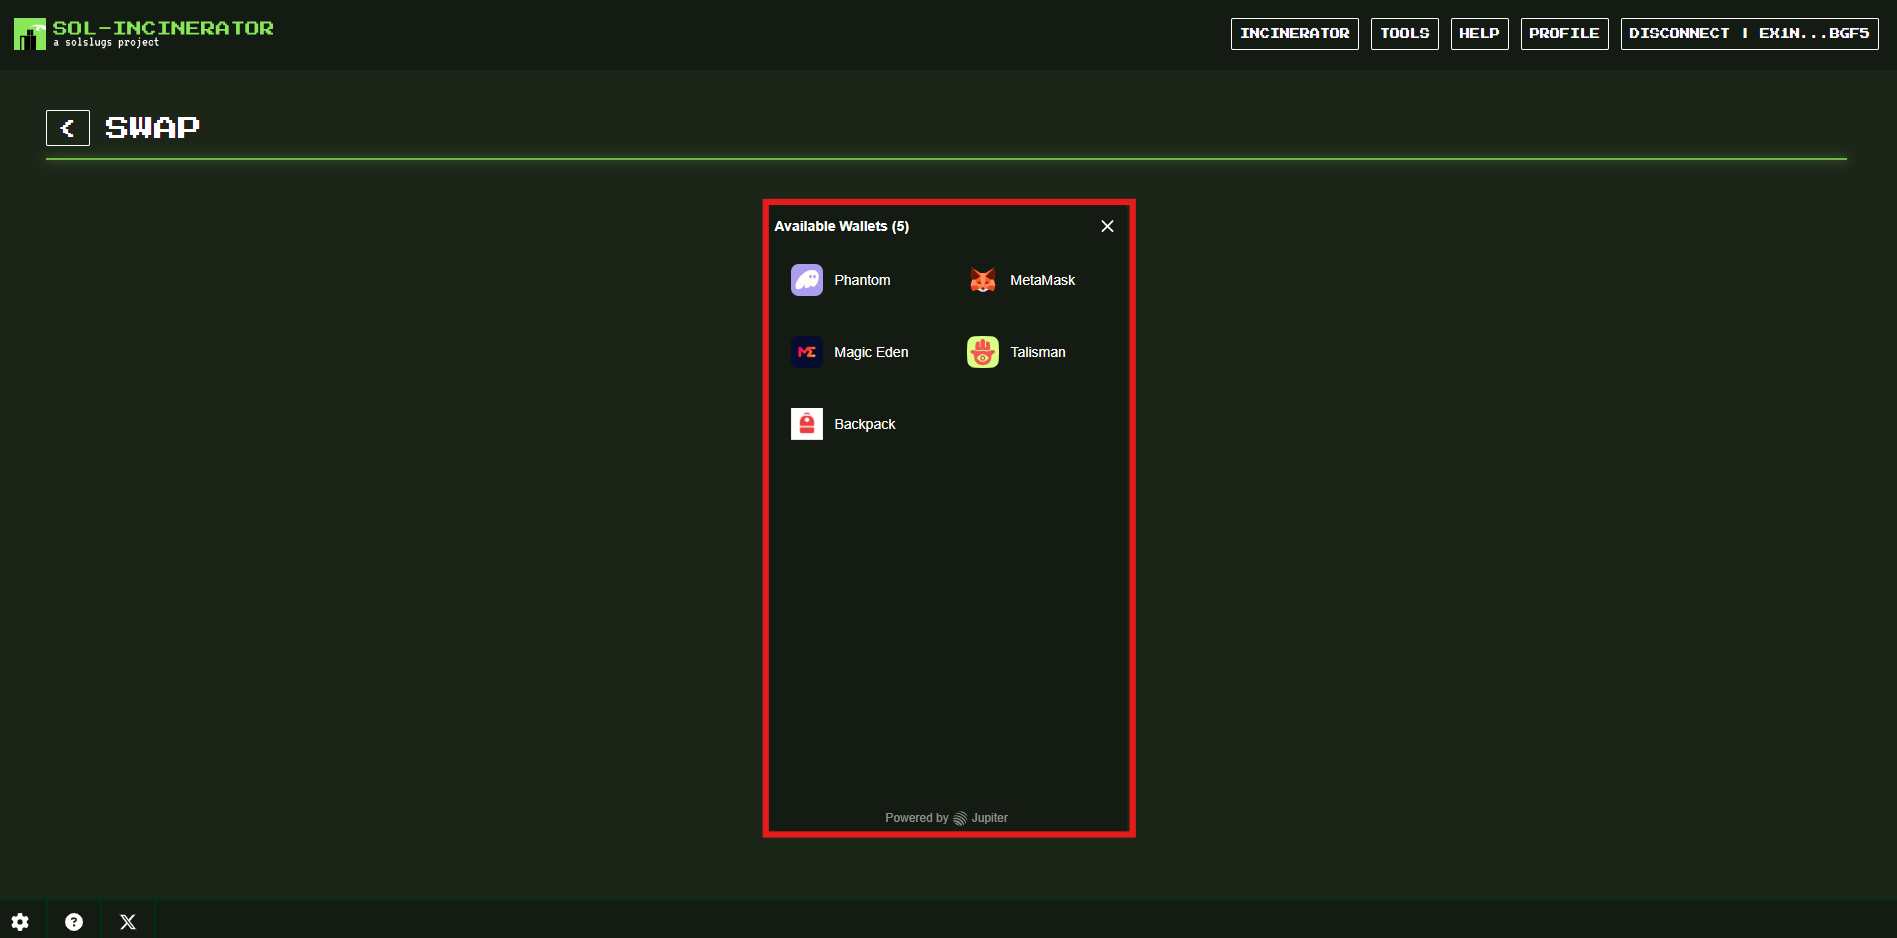Screen dimensions: 1897x938
Task: Open the X social media icon
Action: 128,922
